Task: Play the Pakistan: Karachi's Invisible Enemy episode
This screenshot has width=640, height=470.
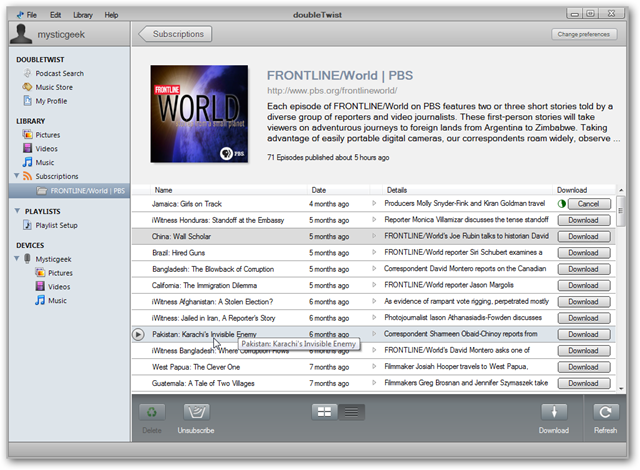Action: click(x=138, y=335)
